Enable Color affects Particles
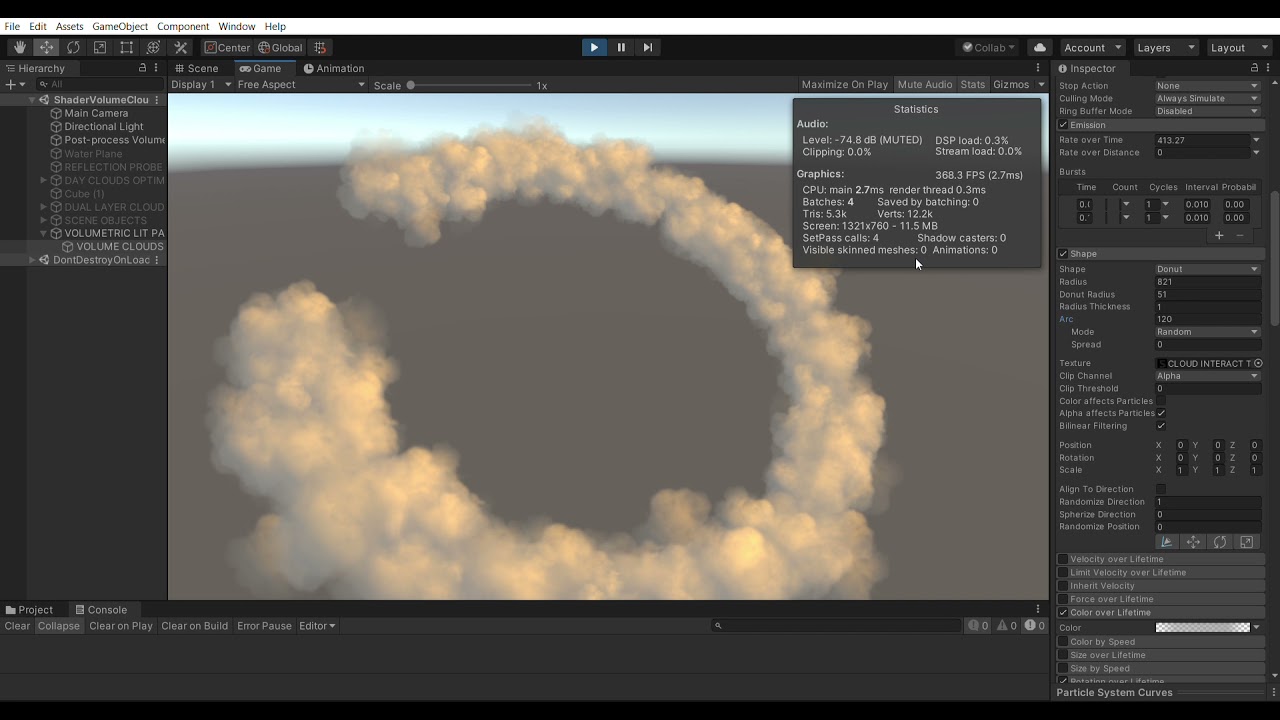Image resolution: width=1280 pixels, height=720 pixels. [1161, 401]
